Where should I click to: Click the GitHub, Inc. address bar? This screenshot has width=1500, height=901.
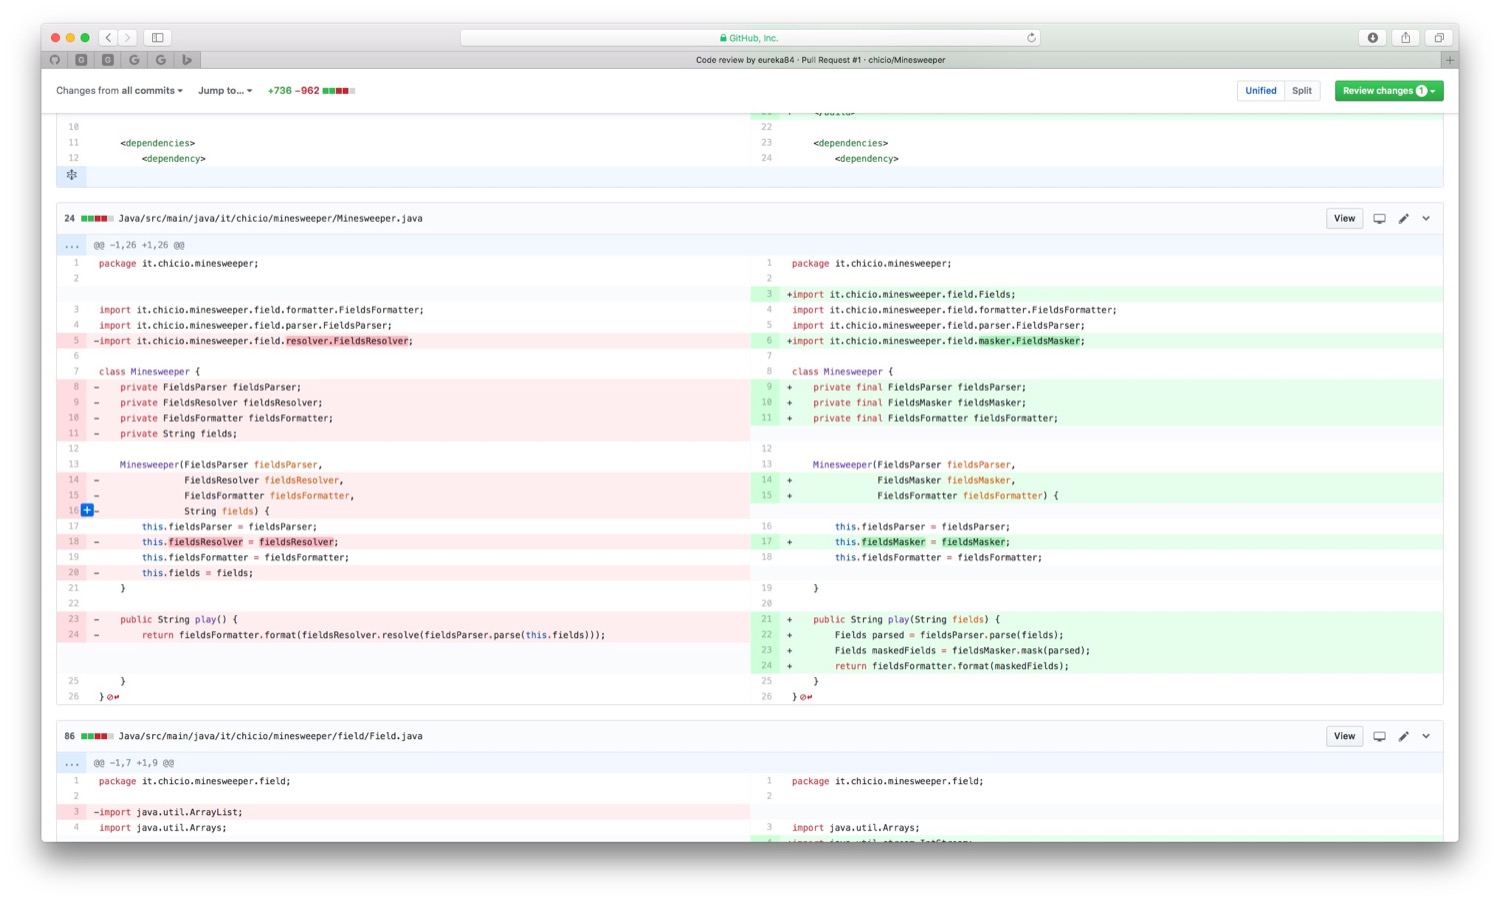click(x=750, y=38)
